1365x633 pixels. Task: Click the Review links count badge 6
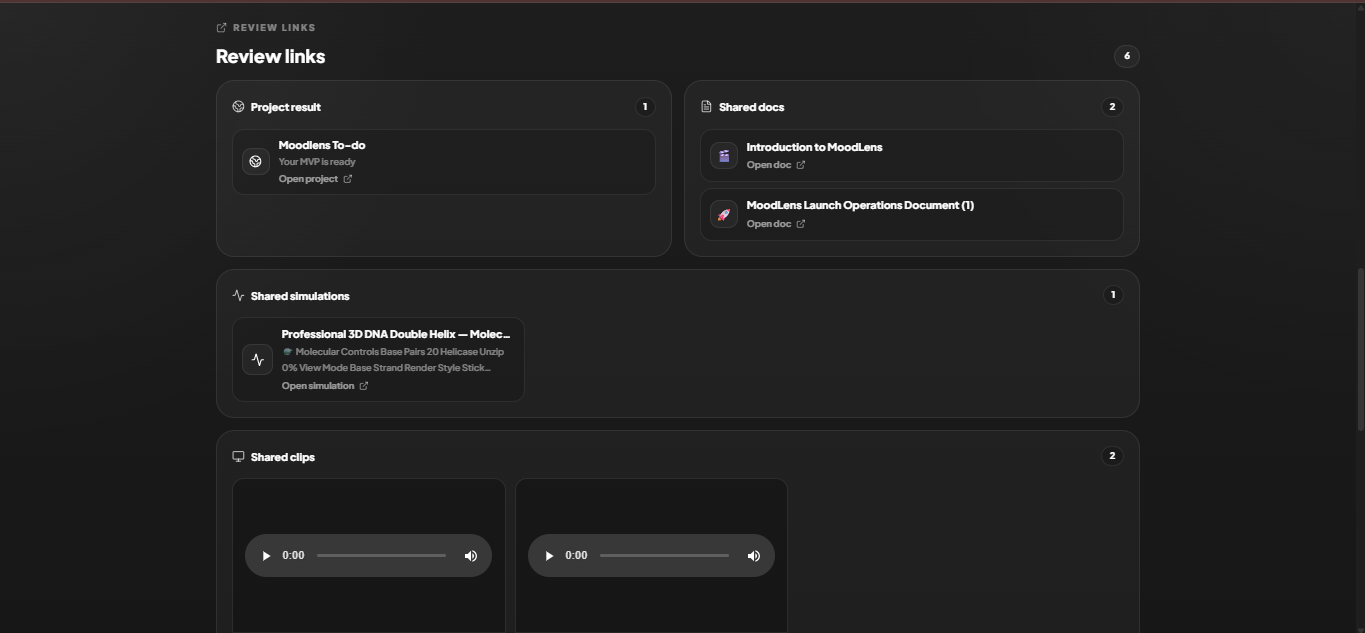coord(1127,56)
